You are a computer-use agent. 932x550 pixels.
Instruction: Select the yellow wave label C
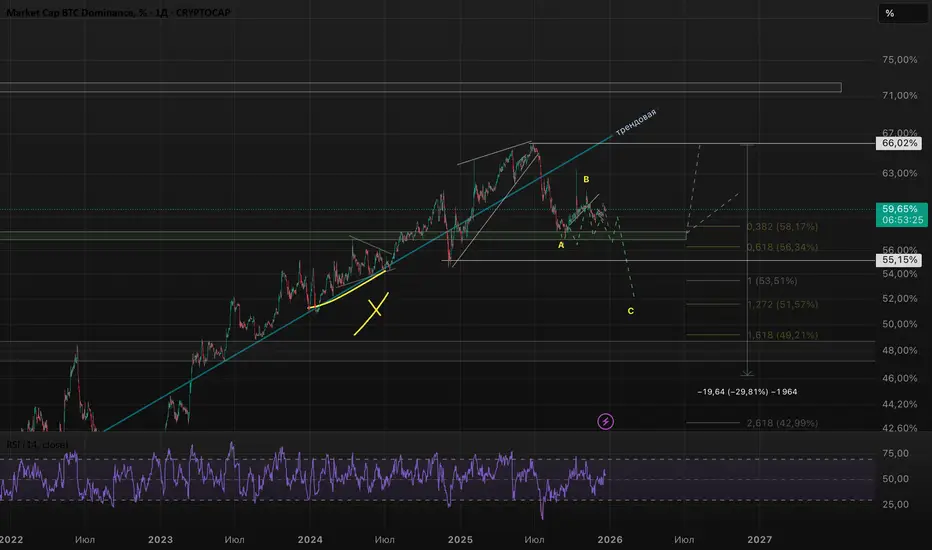(630, 311)
